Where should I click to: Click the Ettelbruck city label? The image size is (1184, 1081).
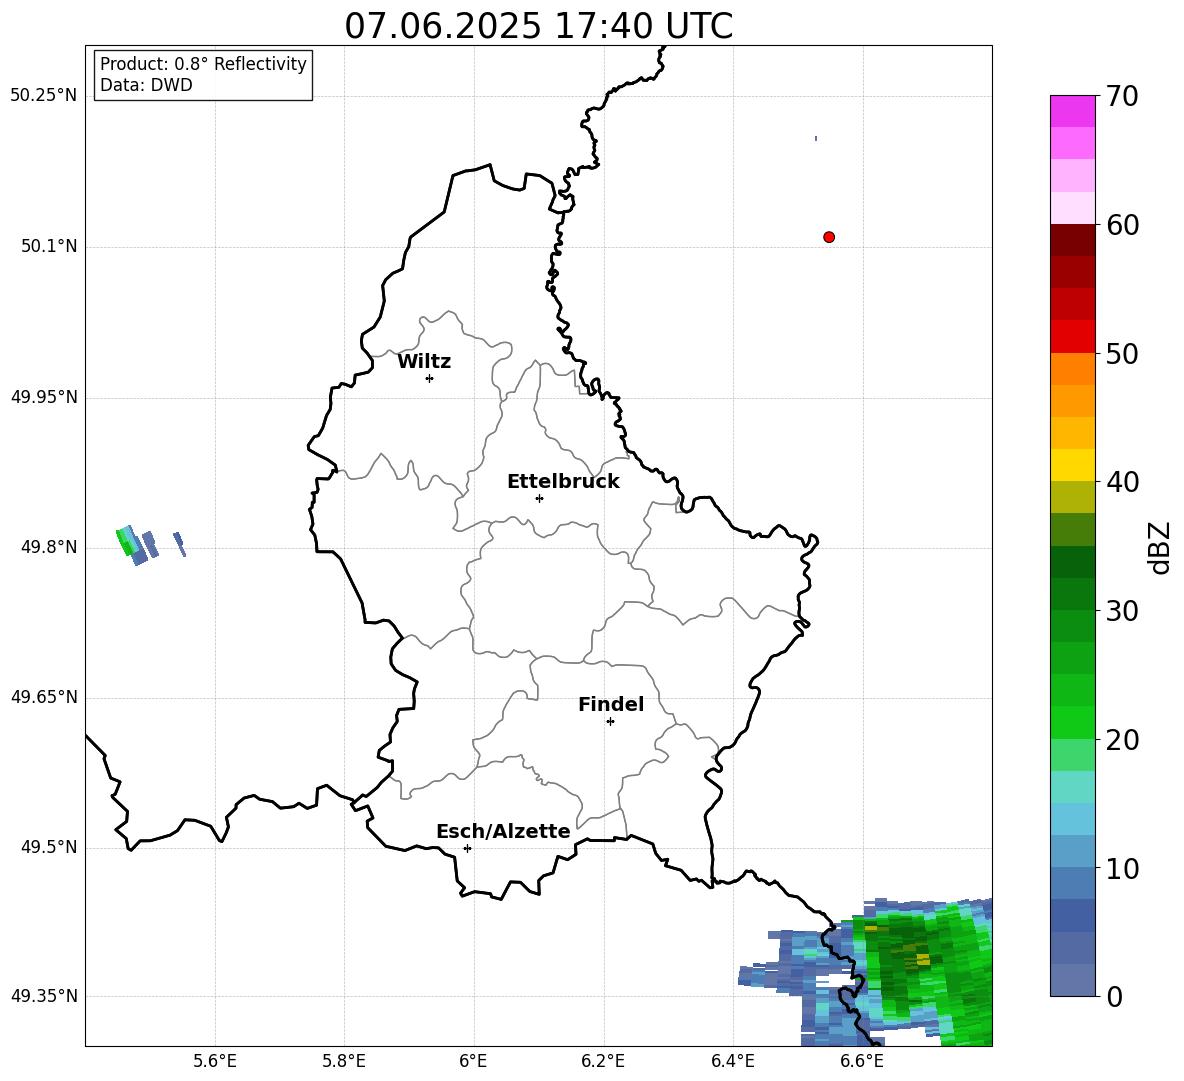coord(563,481)
